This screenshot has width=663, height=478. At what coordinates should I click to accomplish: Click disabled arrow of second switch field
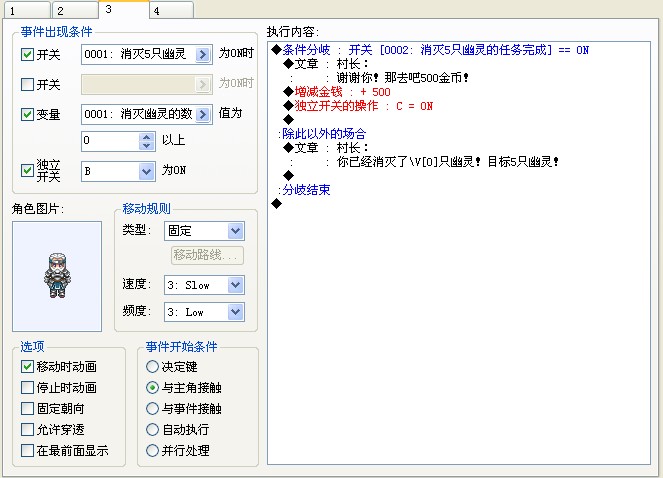click(203, 84)
